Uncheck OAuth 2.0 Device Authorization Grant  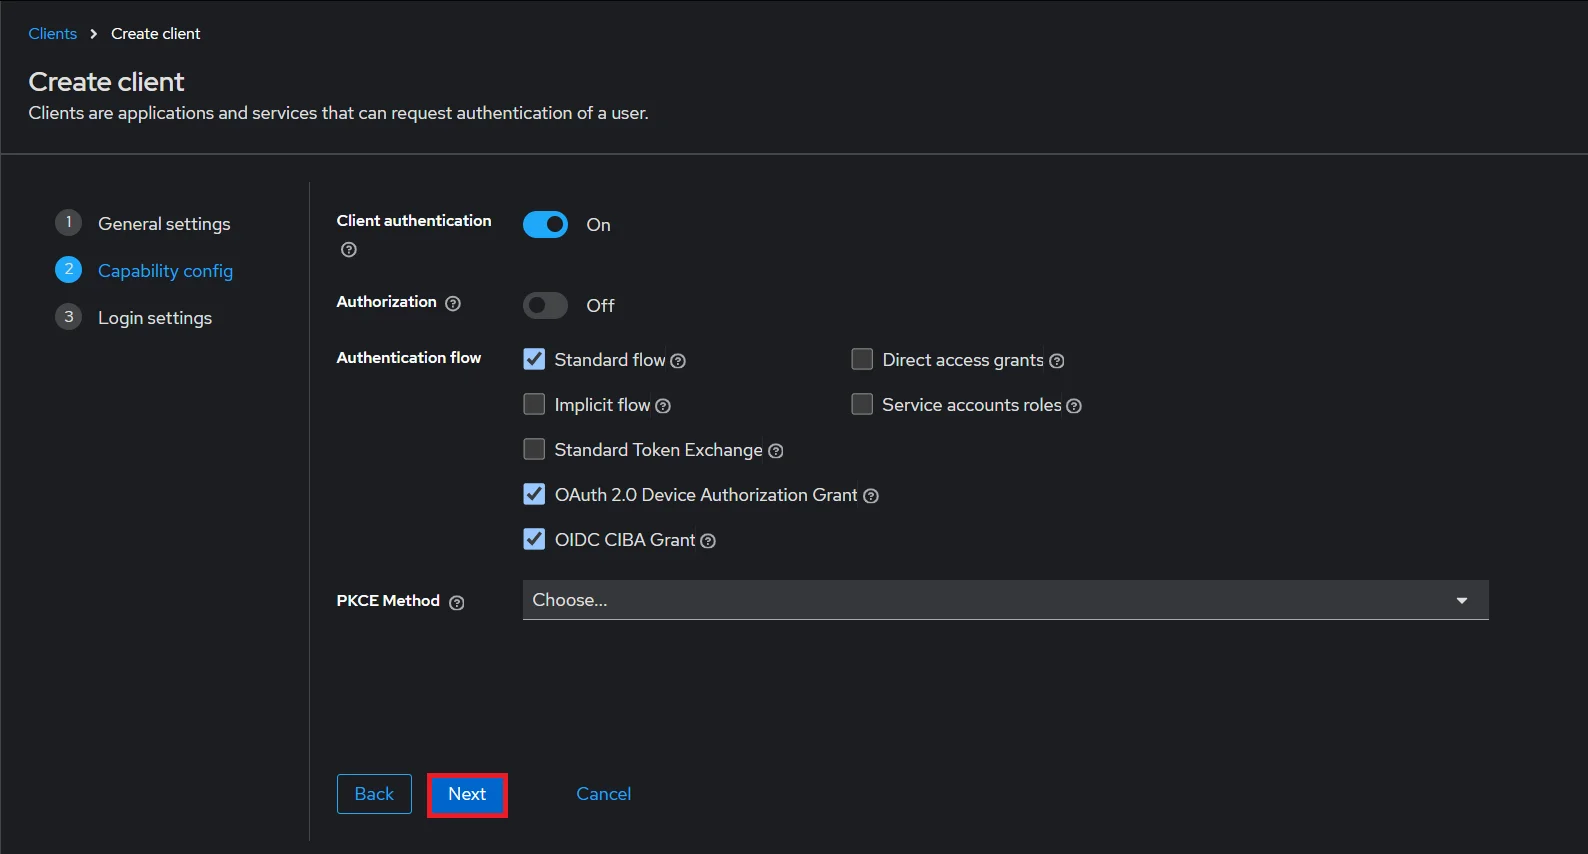(x=534, y=494)
